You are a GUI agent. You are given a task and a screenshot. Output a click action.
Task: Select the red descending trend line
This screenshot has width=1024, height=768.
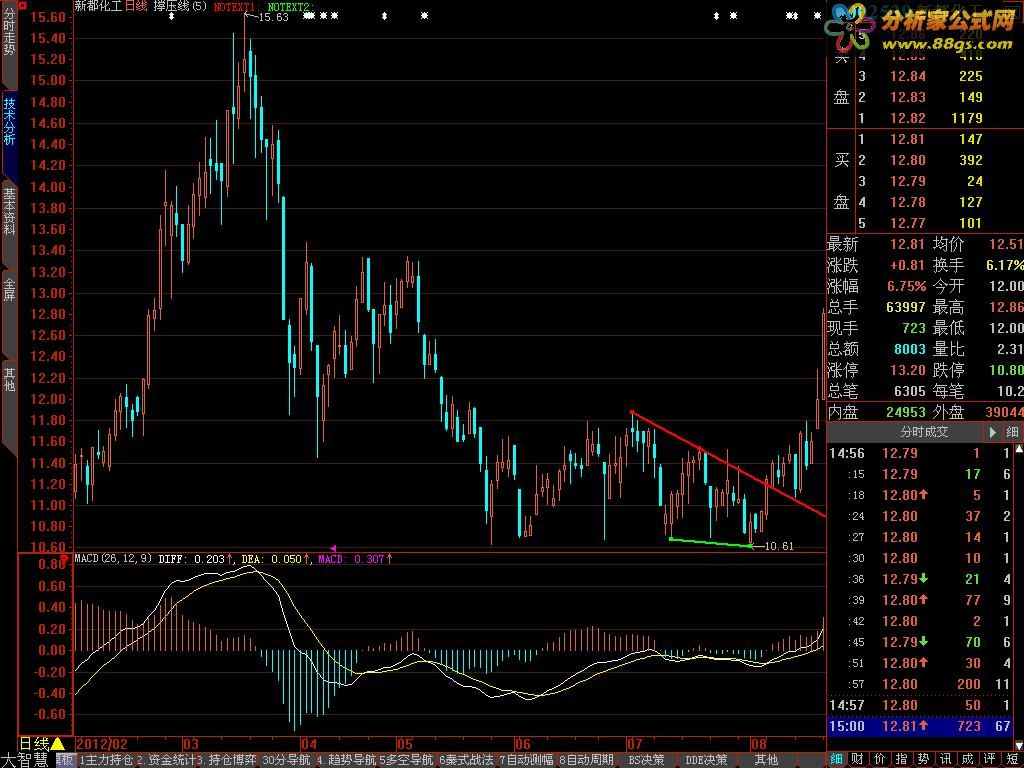[x=728, y=464]
